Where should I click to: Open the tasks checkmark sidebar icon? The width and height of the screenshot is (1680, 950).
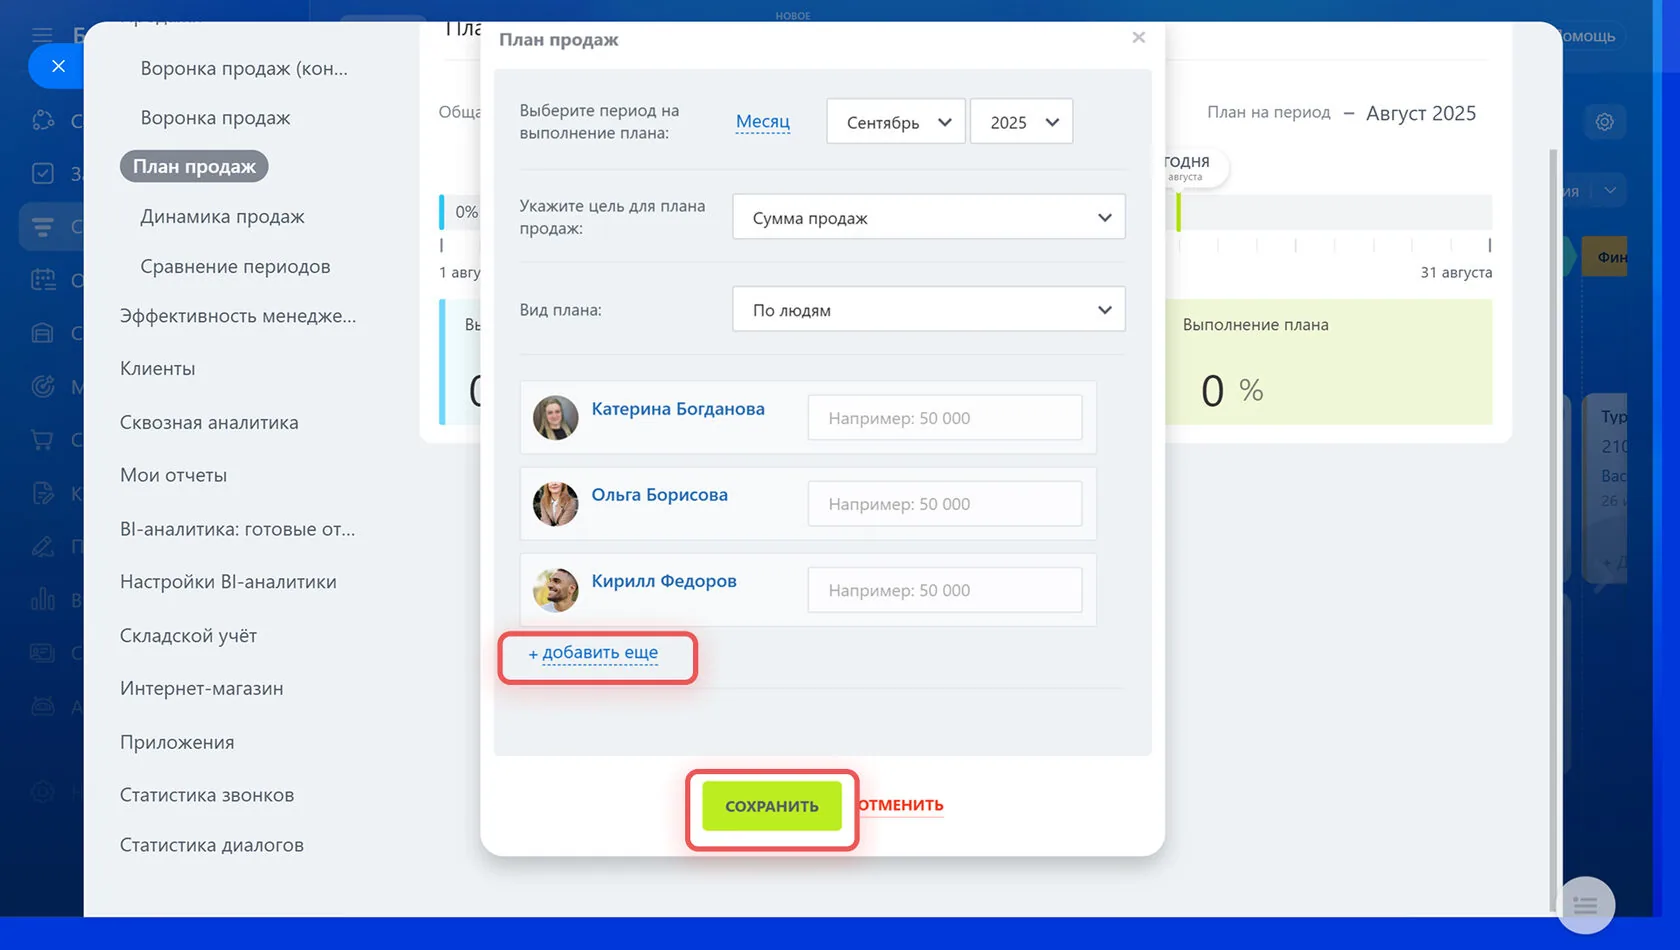click(x=43, y=173)
